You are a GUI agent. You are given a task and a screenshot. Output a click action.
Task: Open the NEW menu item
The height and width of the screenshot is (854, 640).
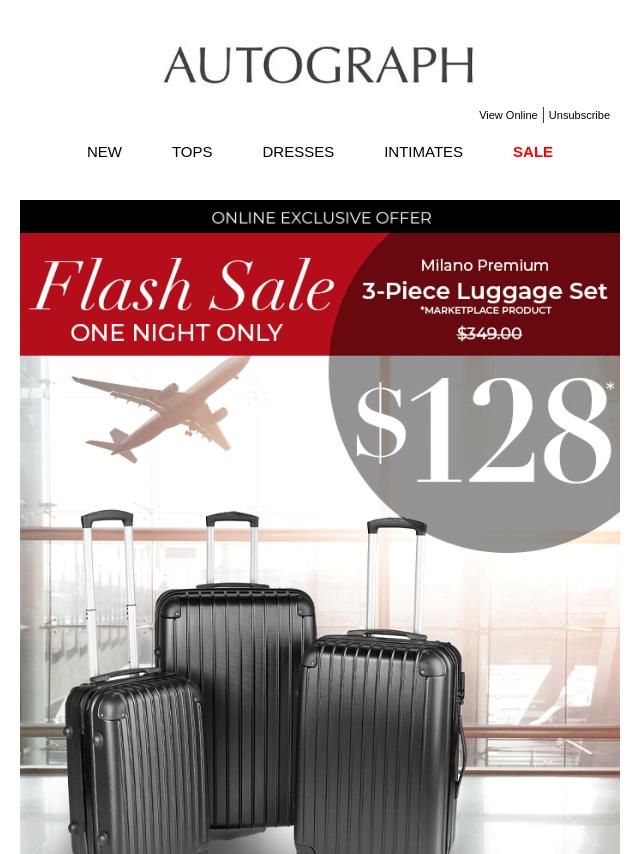(x=104, y=152)
